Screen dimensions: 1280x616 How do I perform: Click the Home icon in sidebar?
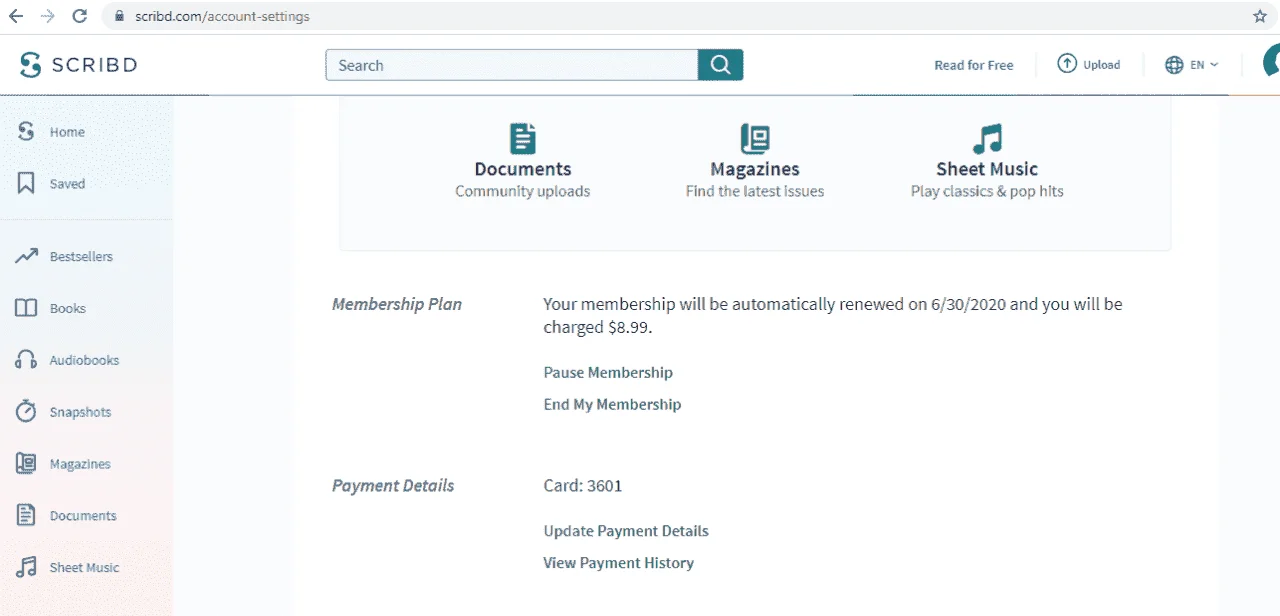click(26, 131)
